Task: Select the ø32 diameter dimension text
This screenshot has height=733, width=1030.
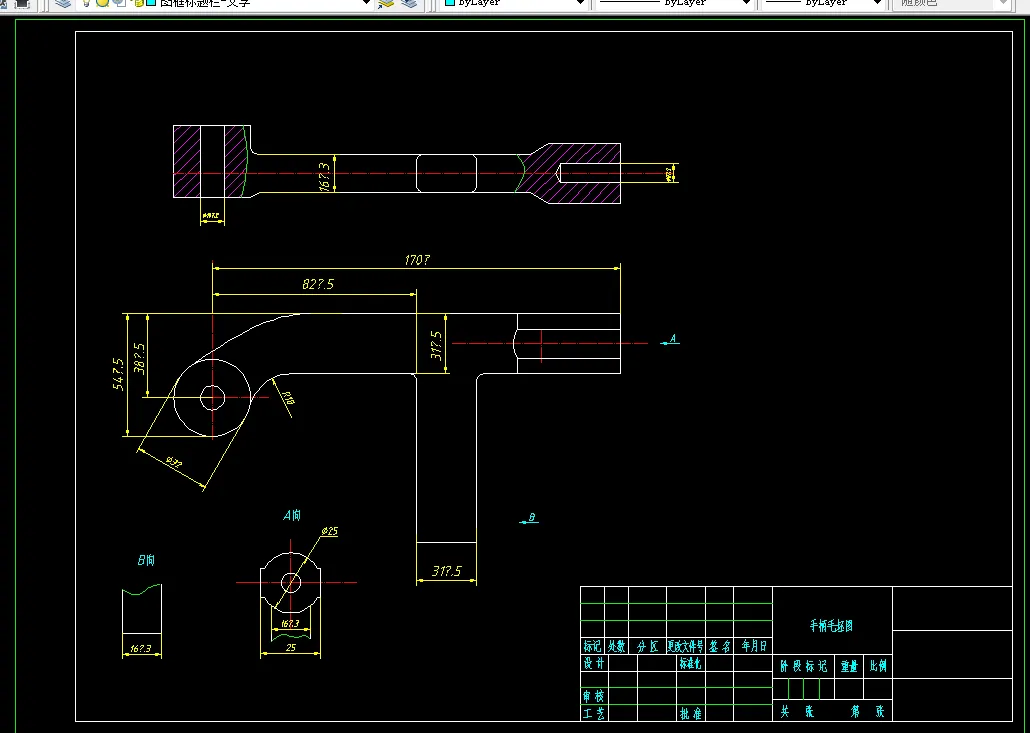Action: [x=173, y=462]
